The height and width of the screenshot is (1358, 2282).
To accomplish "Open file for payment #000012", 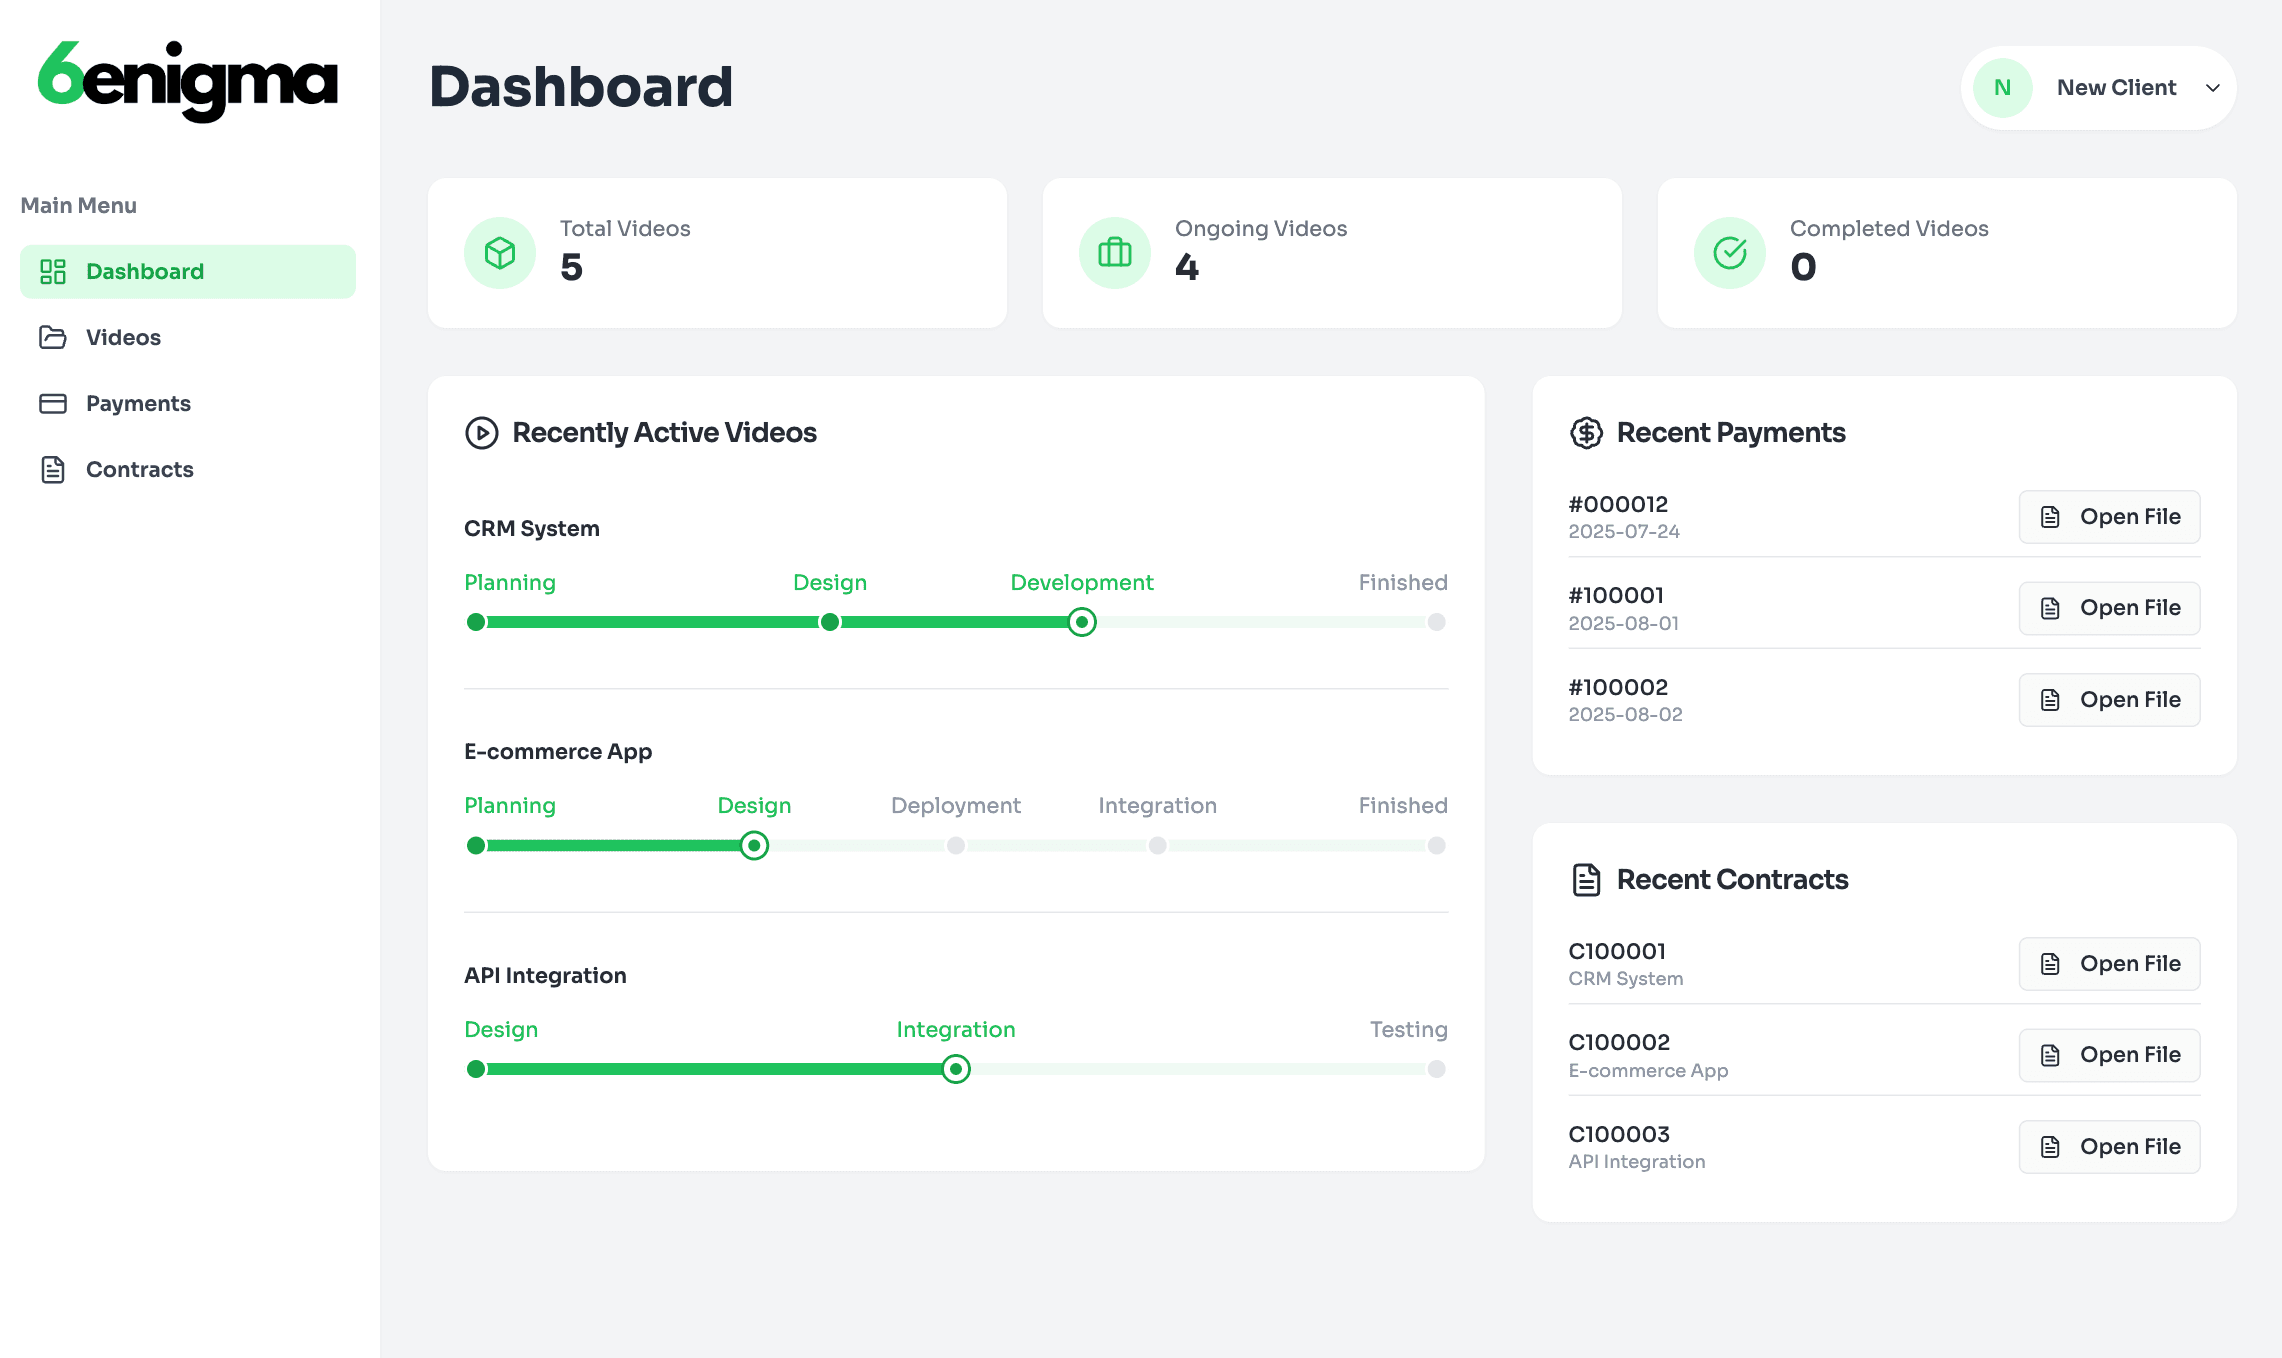I will (2109, 517).
